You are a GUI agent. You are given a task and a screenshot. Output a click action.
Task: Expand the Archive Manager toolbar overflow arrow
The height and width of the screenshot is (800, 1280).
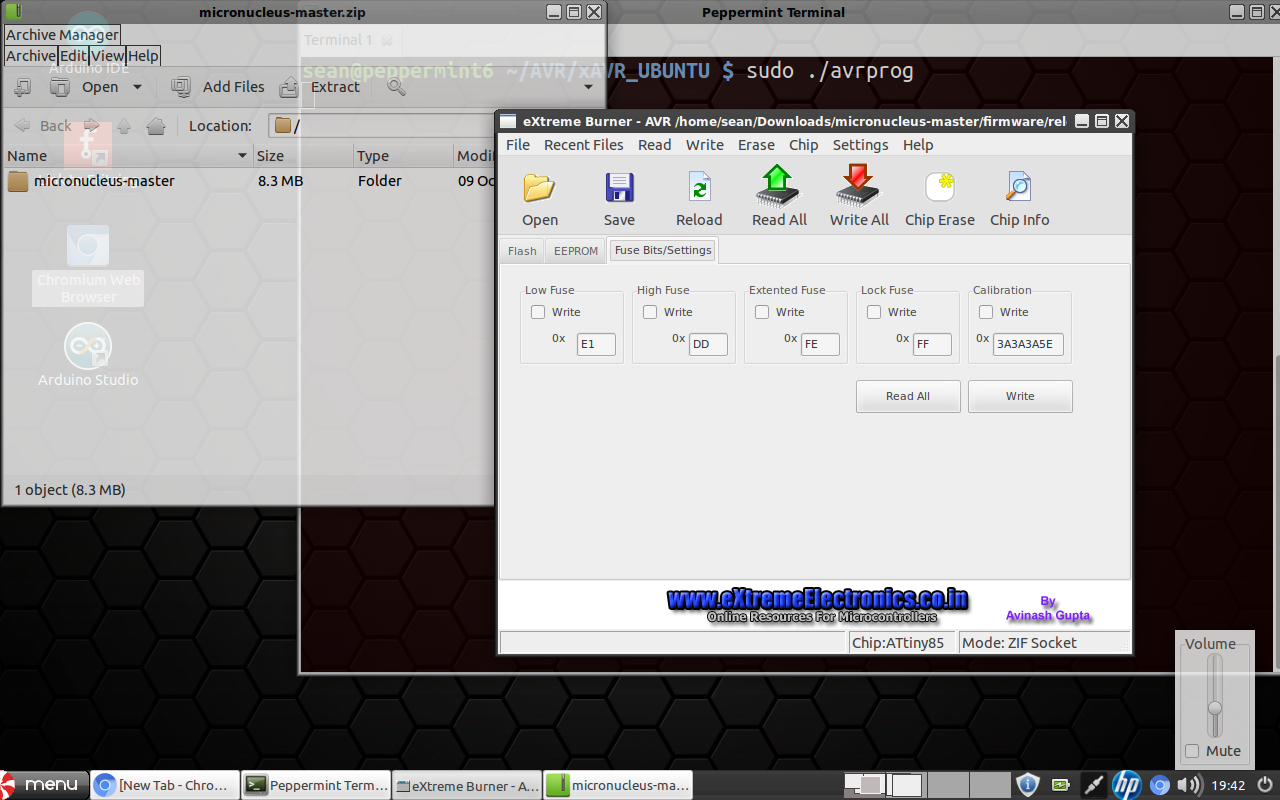pyautogui.click(x=589, y=87)
